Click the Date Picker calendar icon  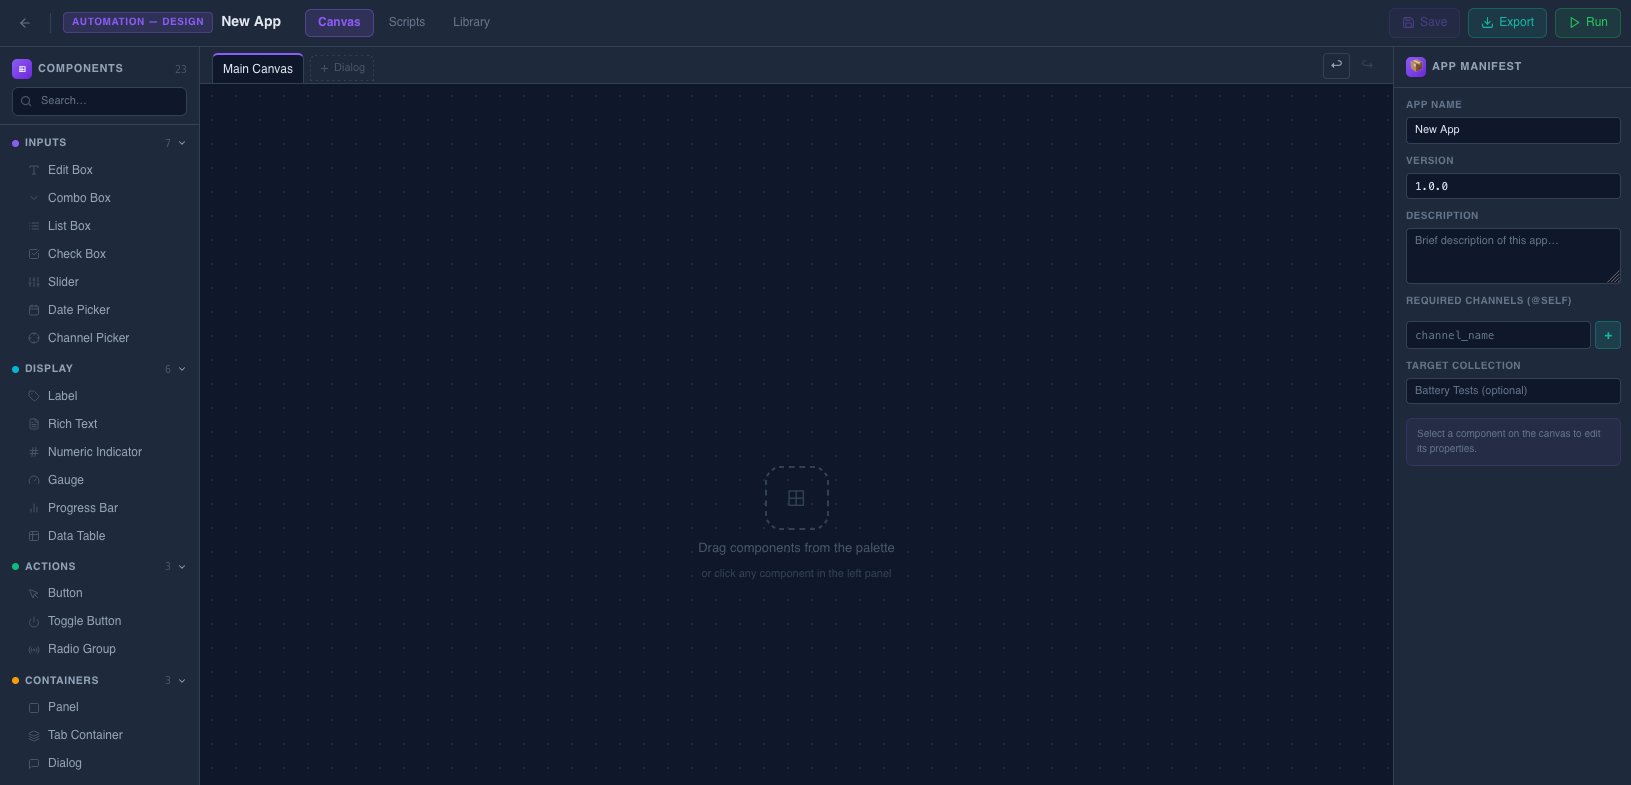(x=34, y=310)
